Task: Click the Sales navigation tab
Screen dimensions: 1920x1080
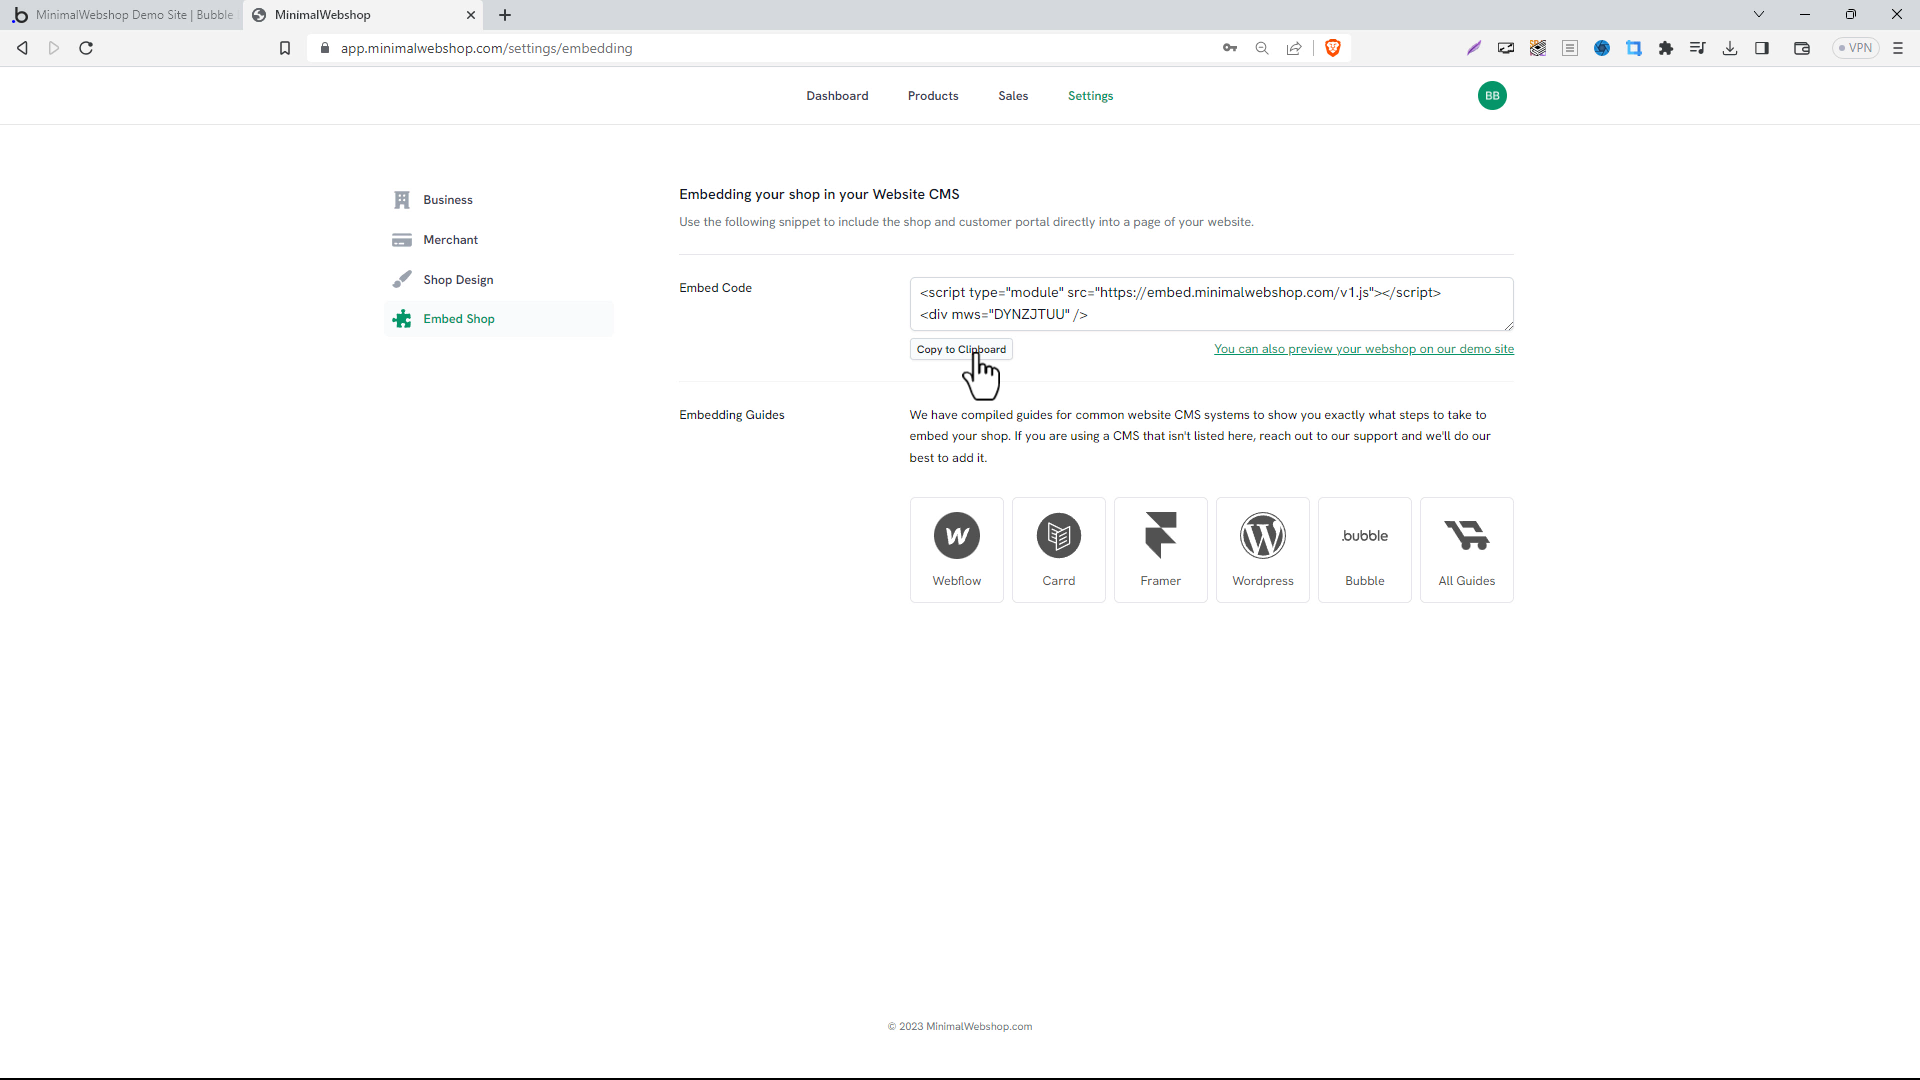Action: 1014,96
